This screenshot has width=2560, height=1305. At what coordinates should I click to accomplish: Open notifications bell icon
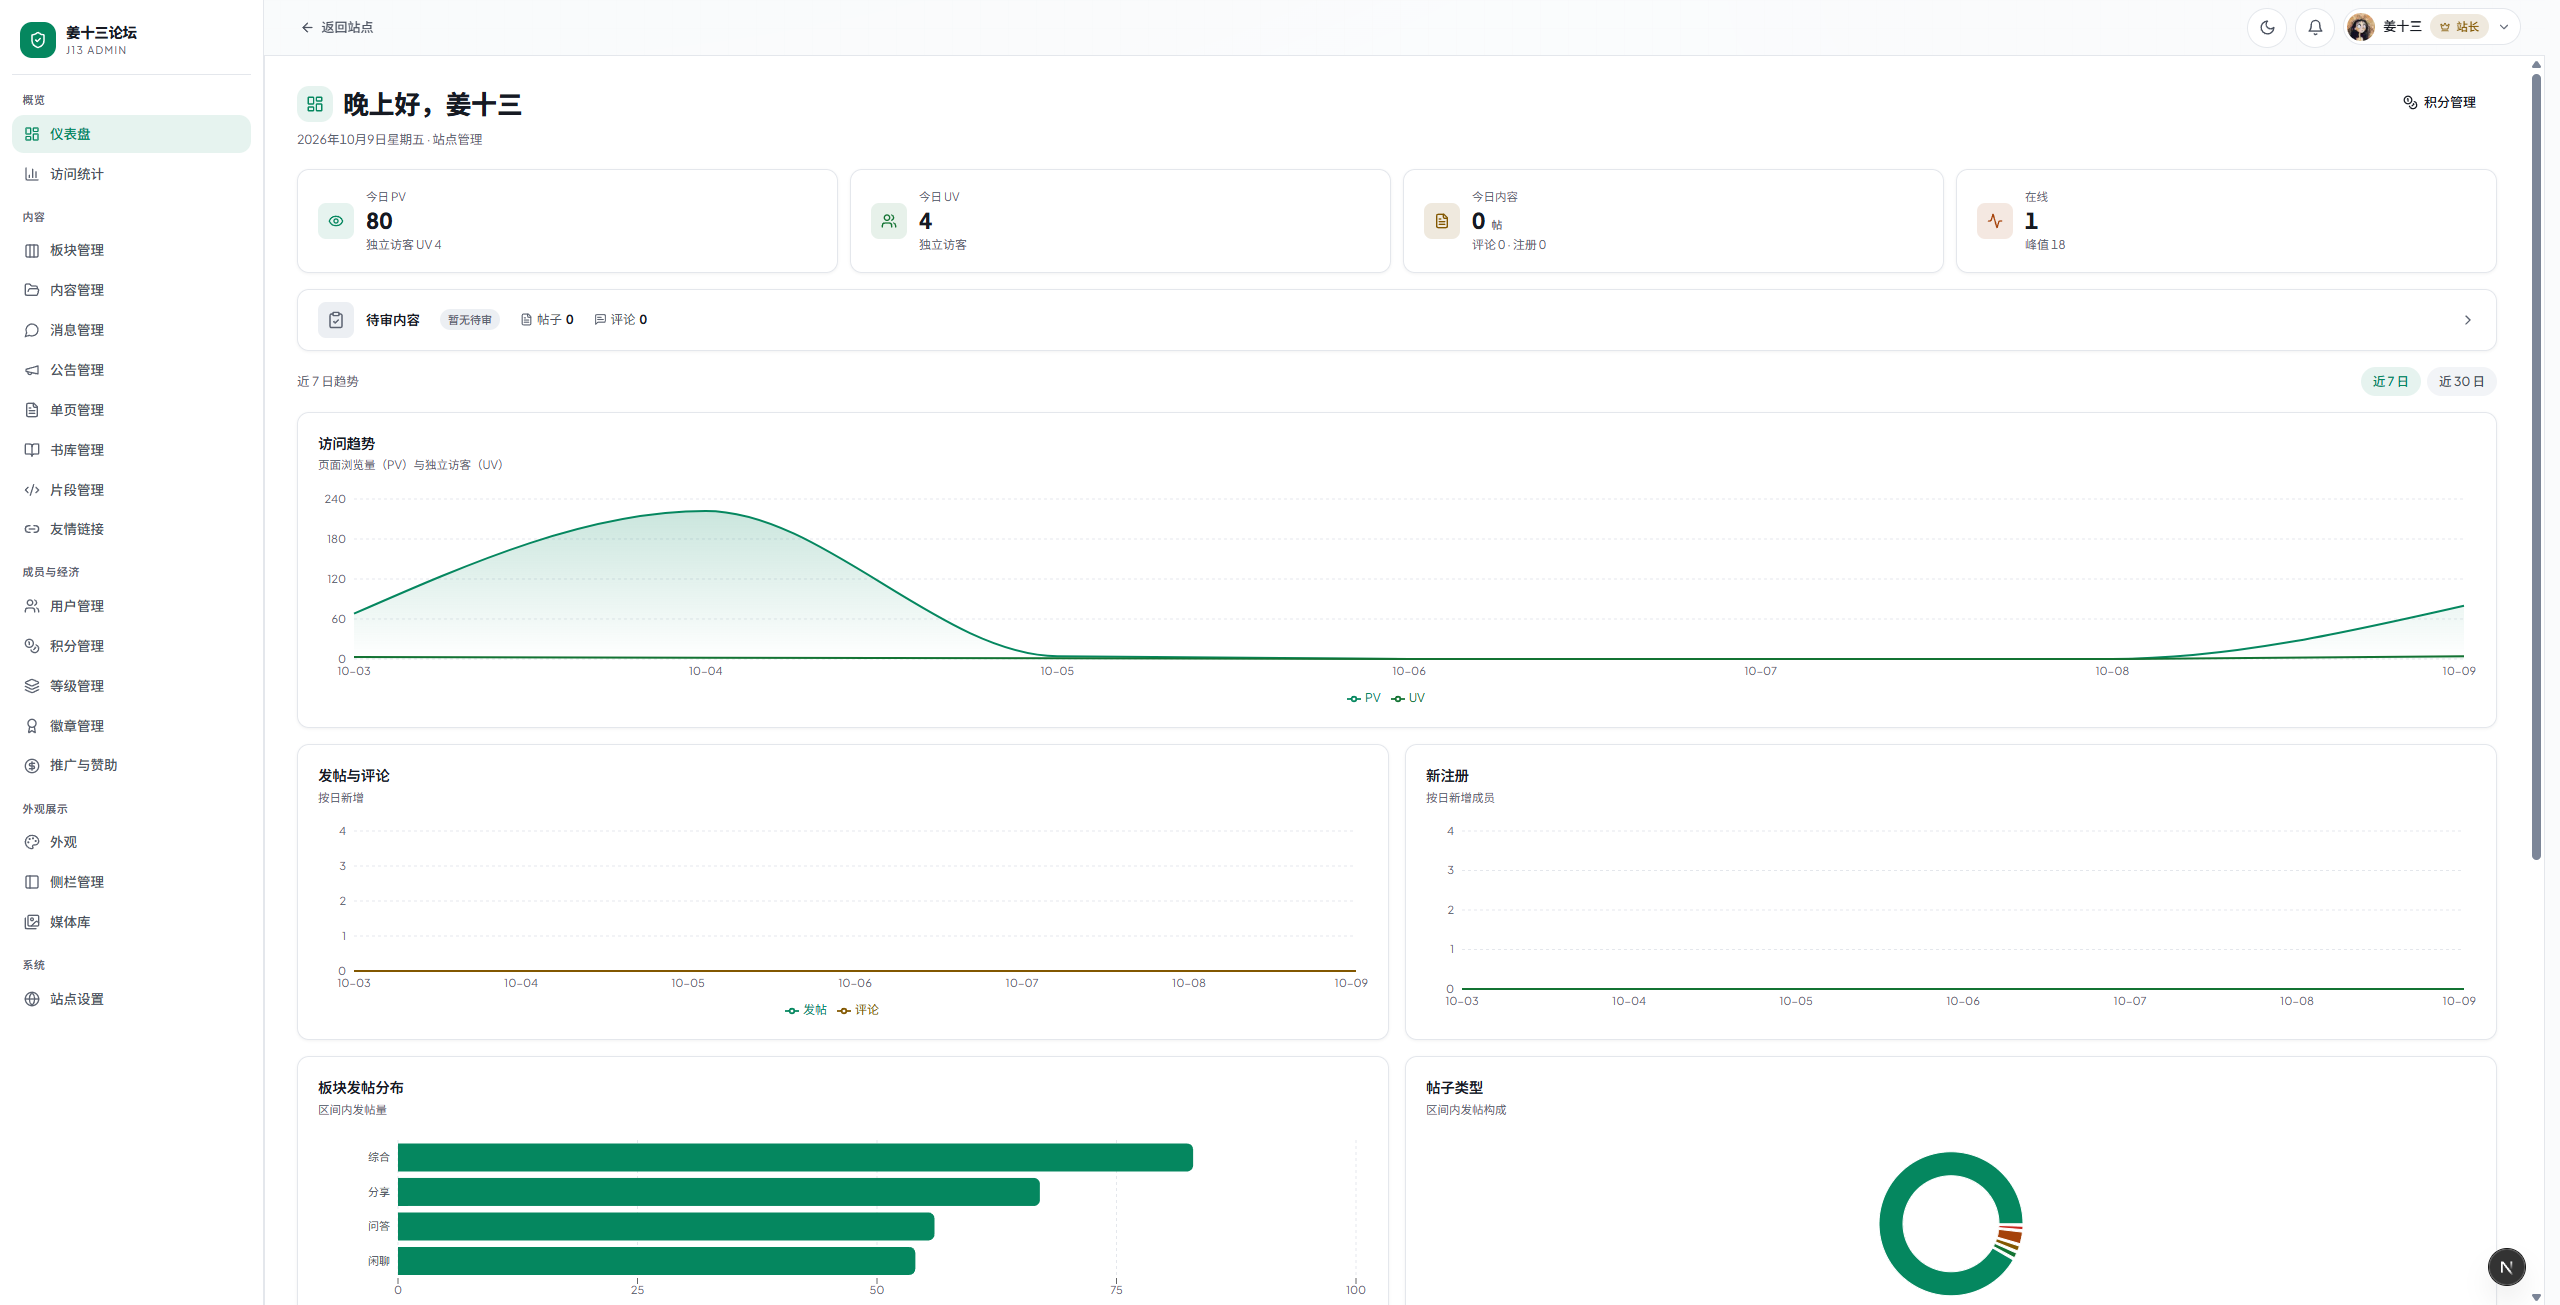click(x=2315, y=27)
